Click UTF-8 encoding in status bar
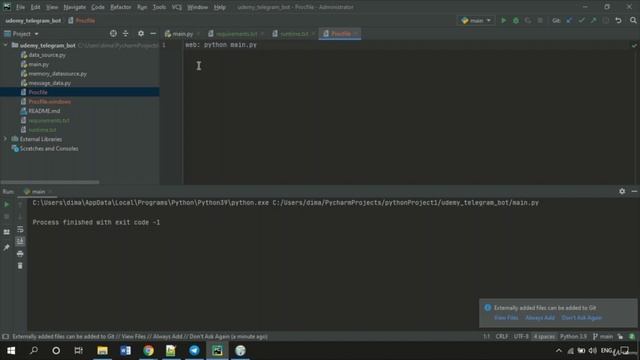 (x=521, y=336)
